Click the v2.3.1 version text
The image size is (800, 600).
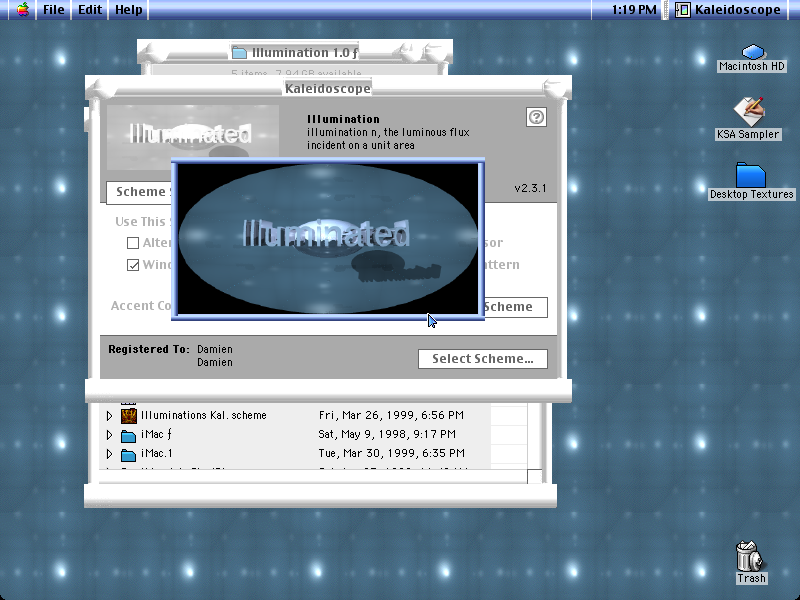tap(530, 188)
